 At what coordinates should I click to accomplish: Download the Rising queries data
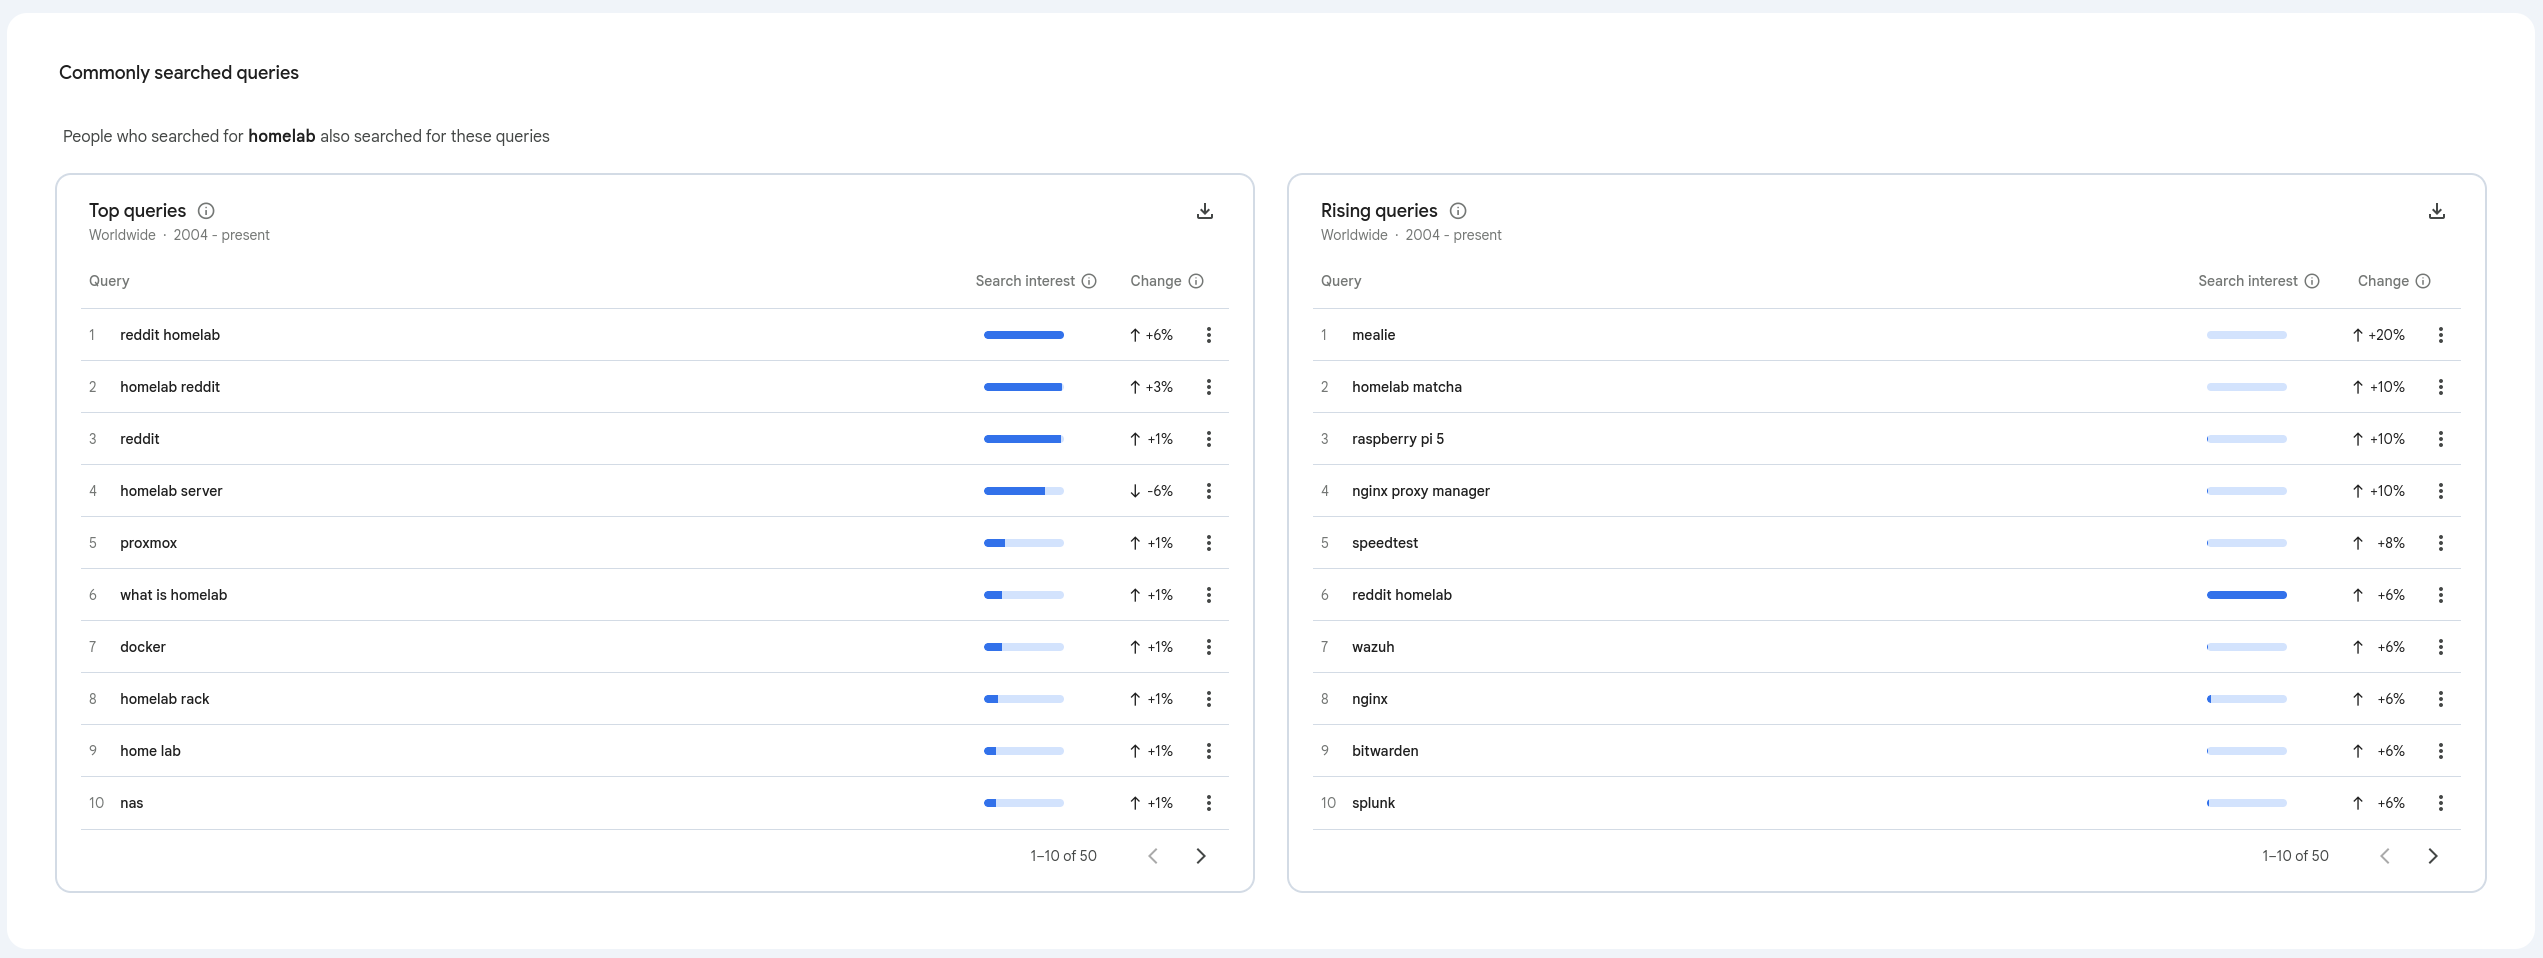(2436, 211)
